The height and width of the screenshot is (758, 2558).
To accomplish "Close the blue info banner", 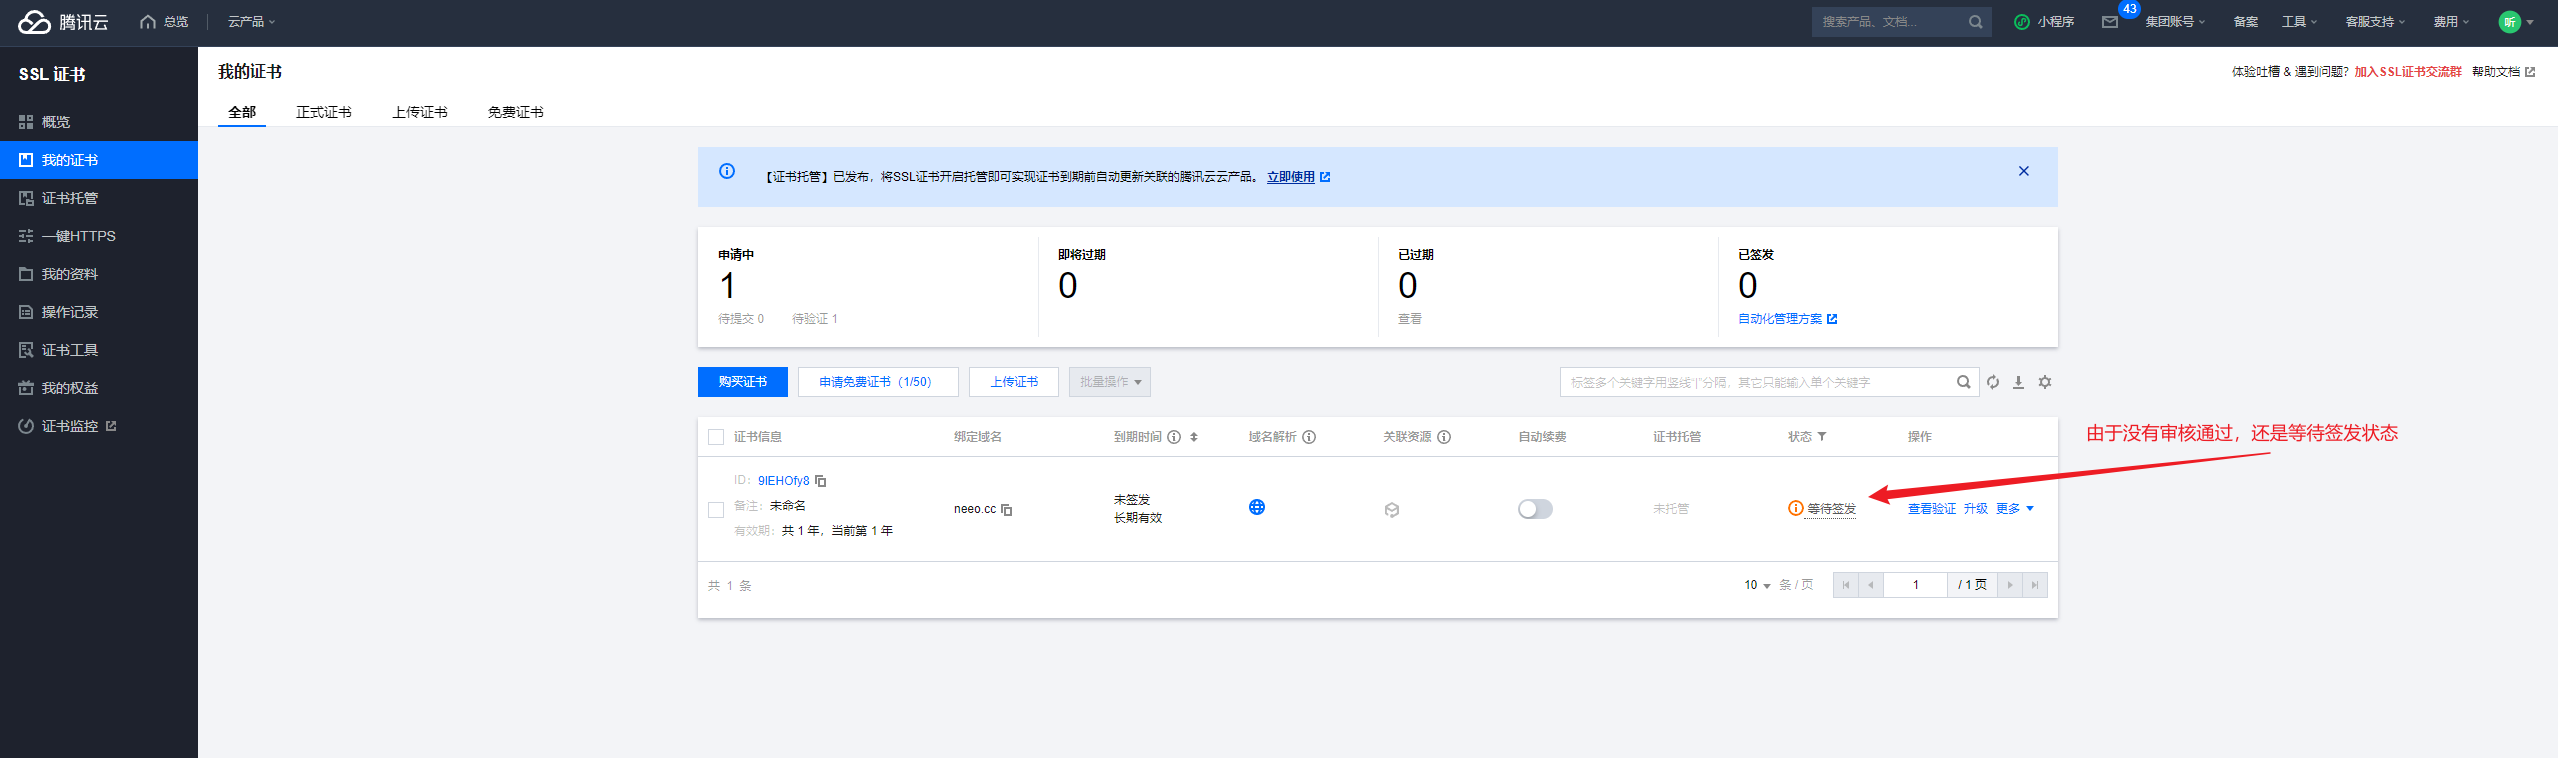I will coord(2024,171).
